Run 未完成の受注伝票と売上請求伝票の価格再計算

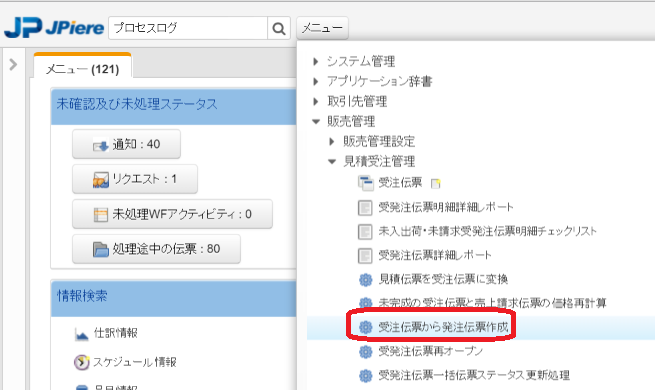(x=492, y=303)
